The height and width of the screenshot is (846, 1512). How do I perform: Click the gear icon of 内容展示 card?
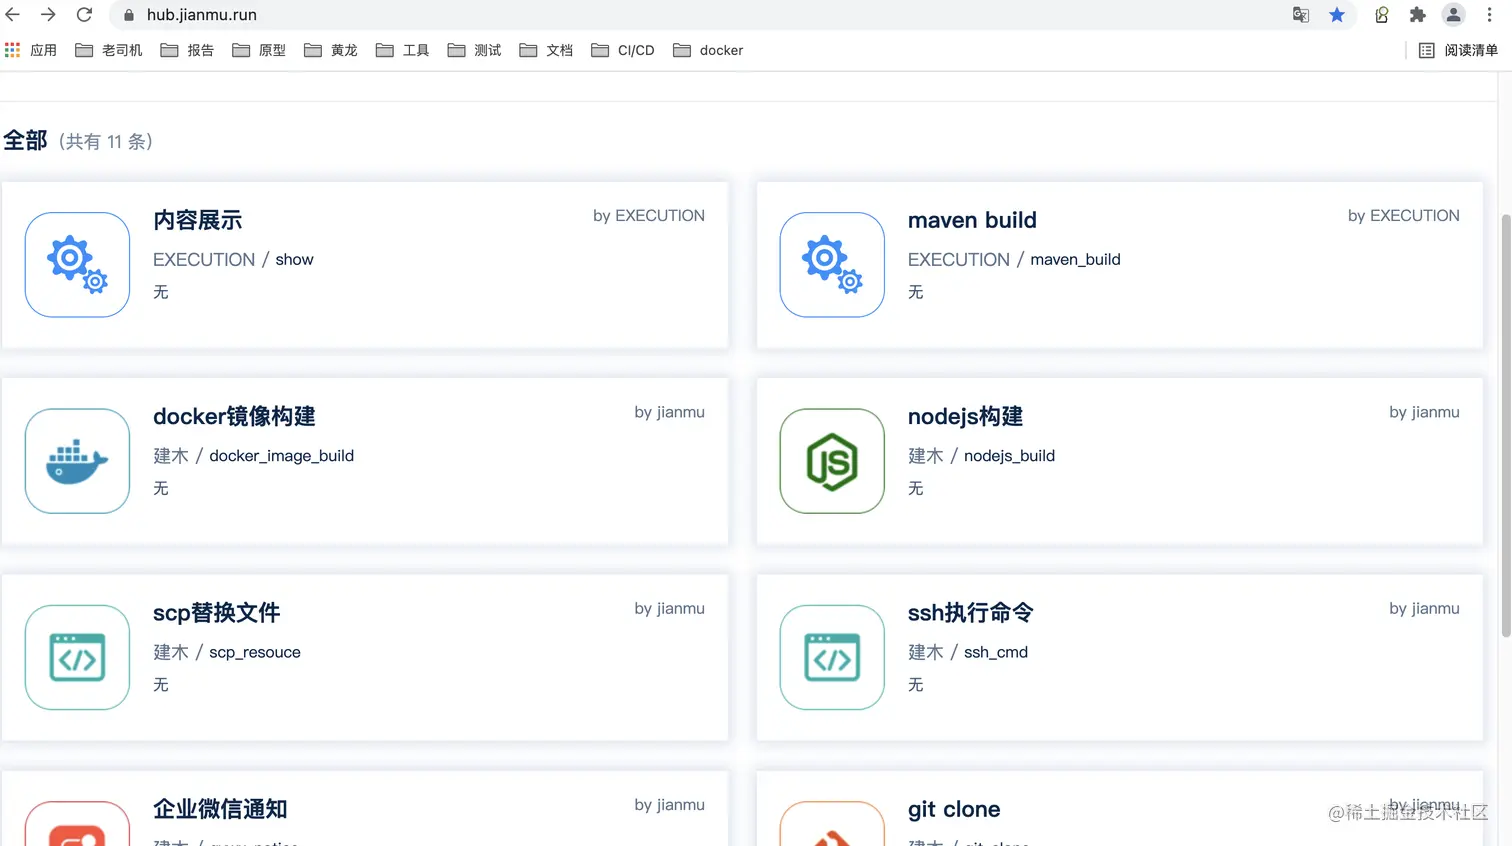tap(77, 265)
